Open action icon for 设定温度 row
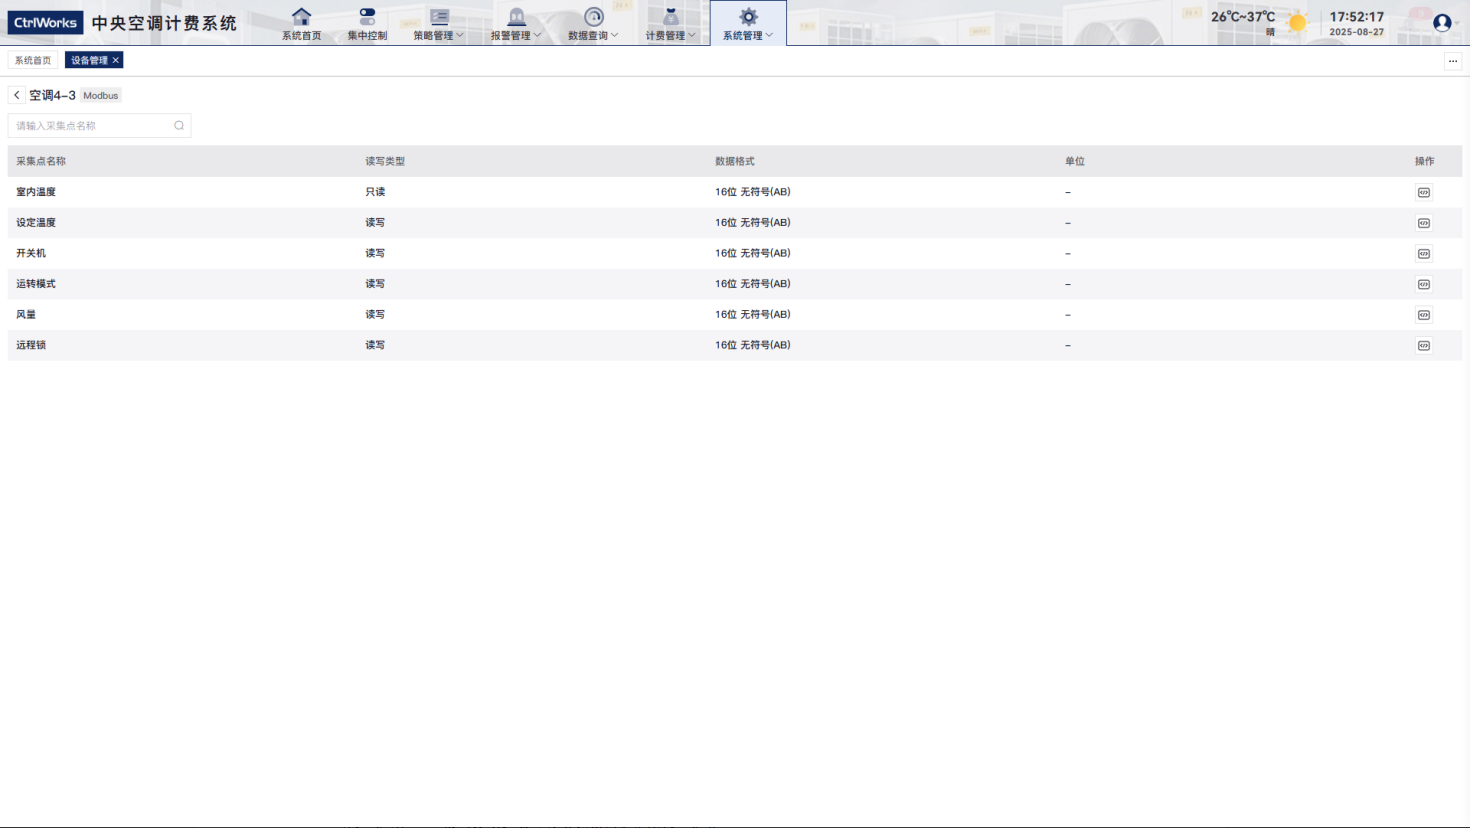The height and width of the screenshot is (828, 1470). coord(1423,223)
